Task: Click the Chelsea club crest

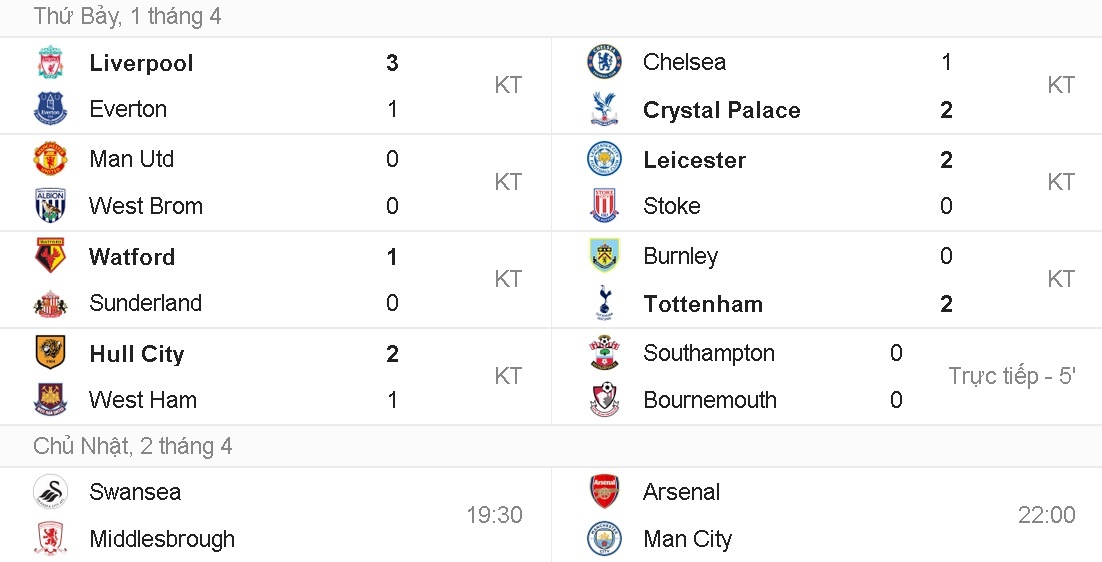Action: [x=604, y=62]
